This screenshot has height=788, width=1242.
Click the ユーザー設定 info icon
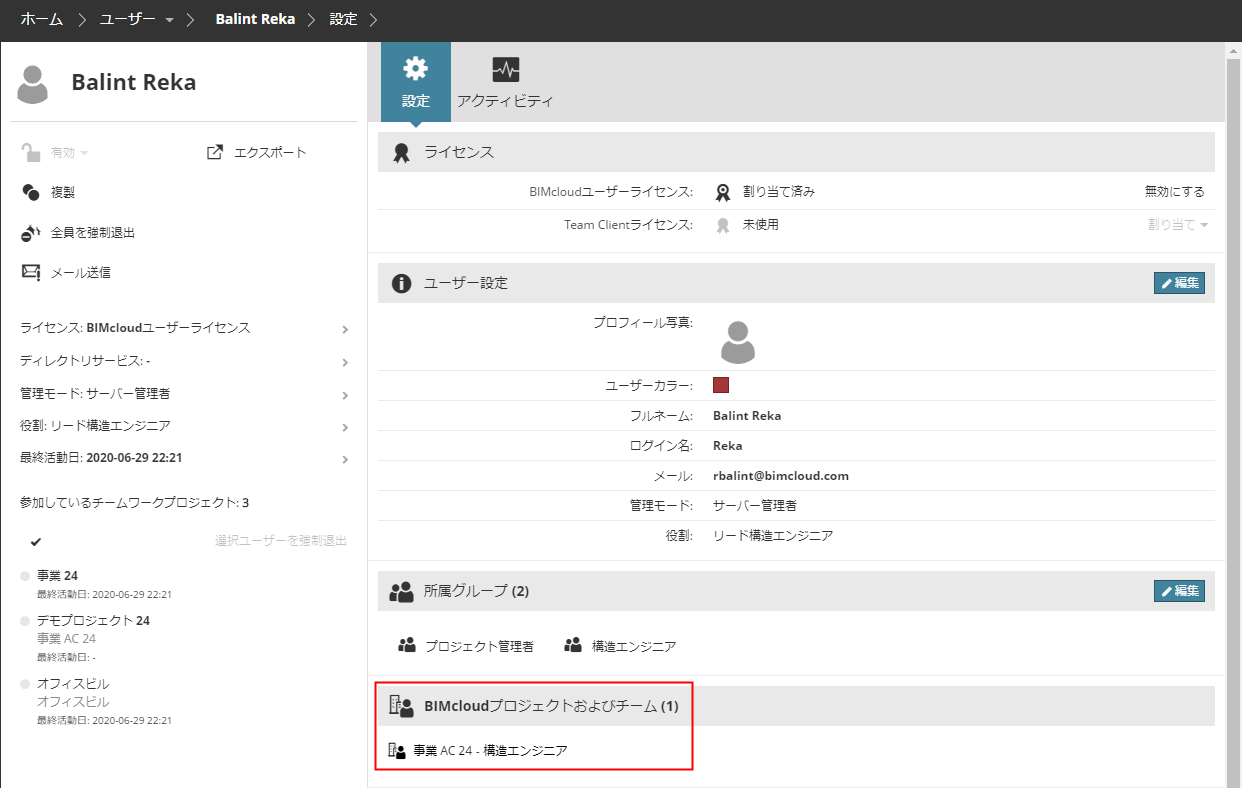click(x=402, y=283)
